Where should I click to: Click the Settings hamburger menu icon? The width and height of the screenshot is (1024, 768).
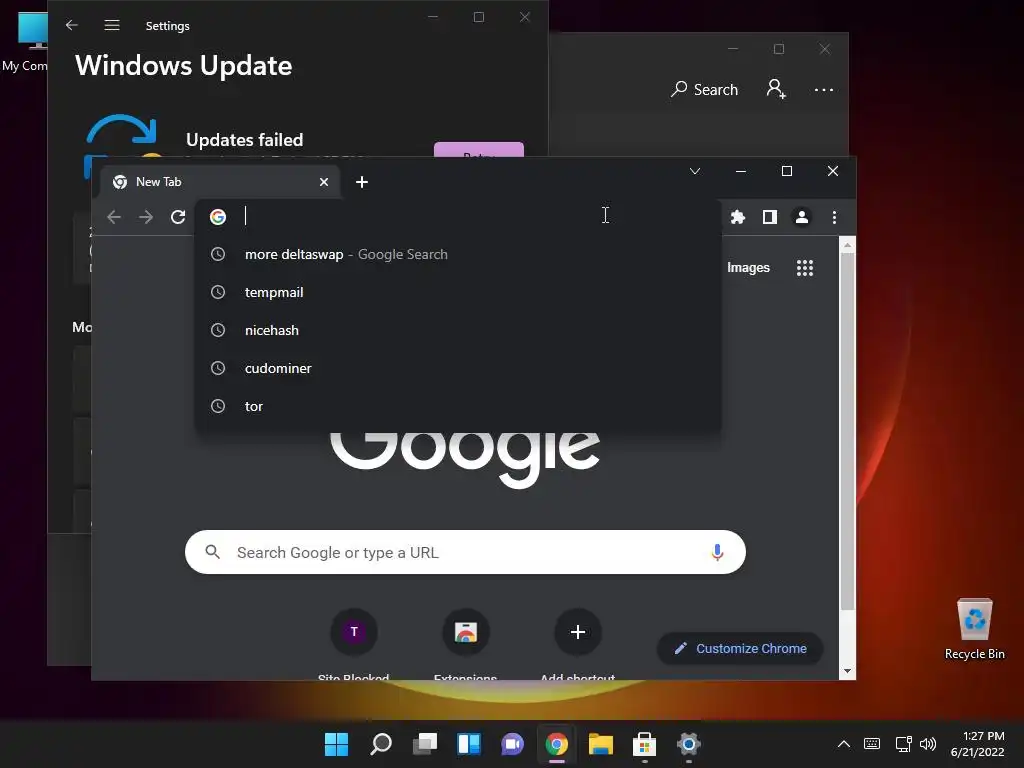coord(112,25)
